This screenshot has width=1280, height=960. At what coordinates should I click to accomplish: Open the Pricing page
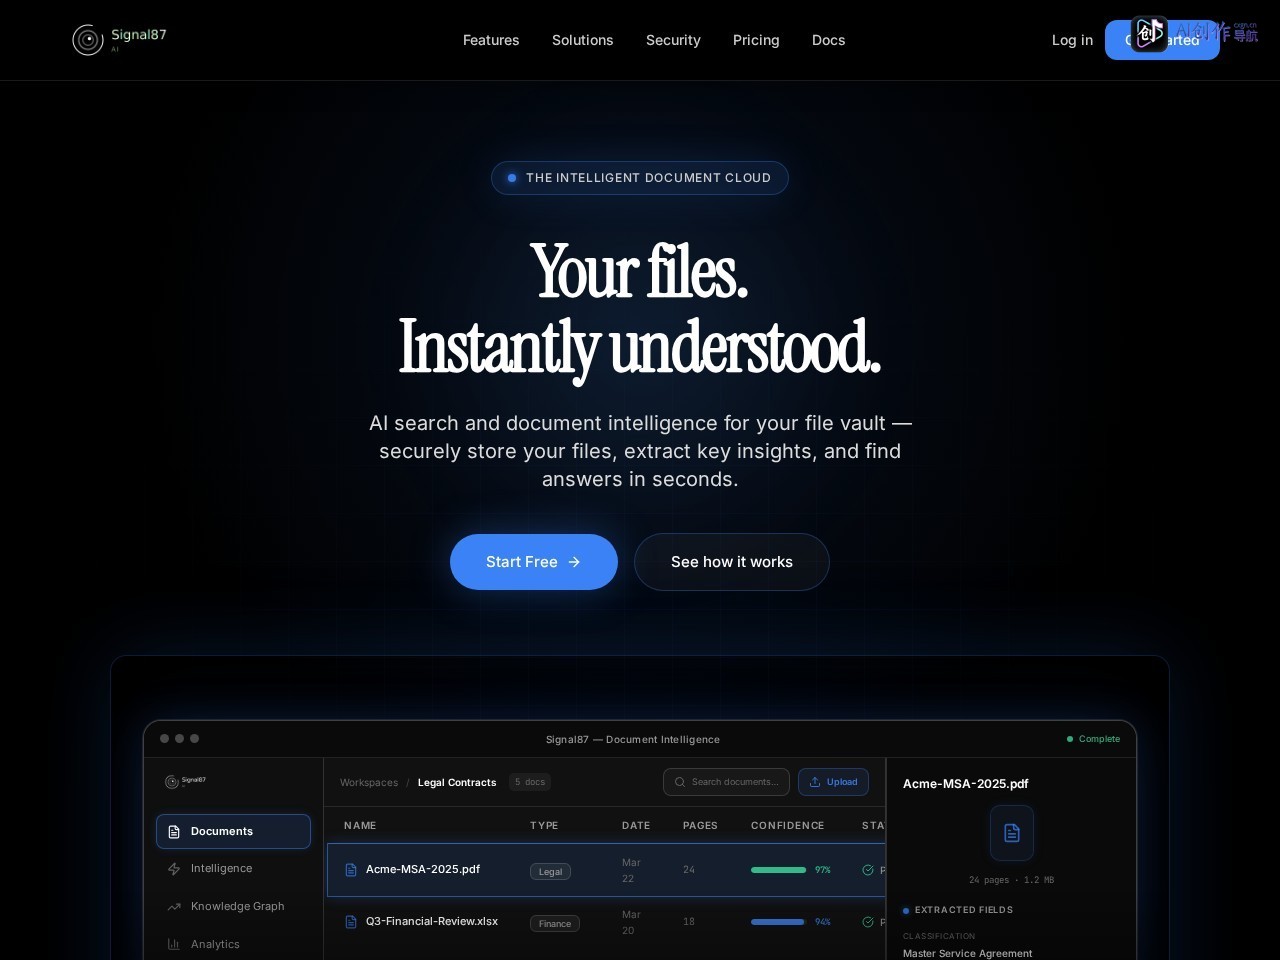756,40
